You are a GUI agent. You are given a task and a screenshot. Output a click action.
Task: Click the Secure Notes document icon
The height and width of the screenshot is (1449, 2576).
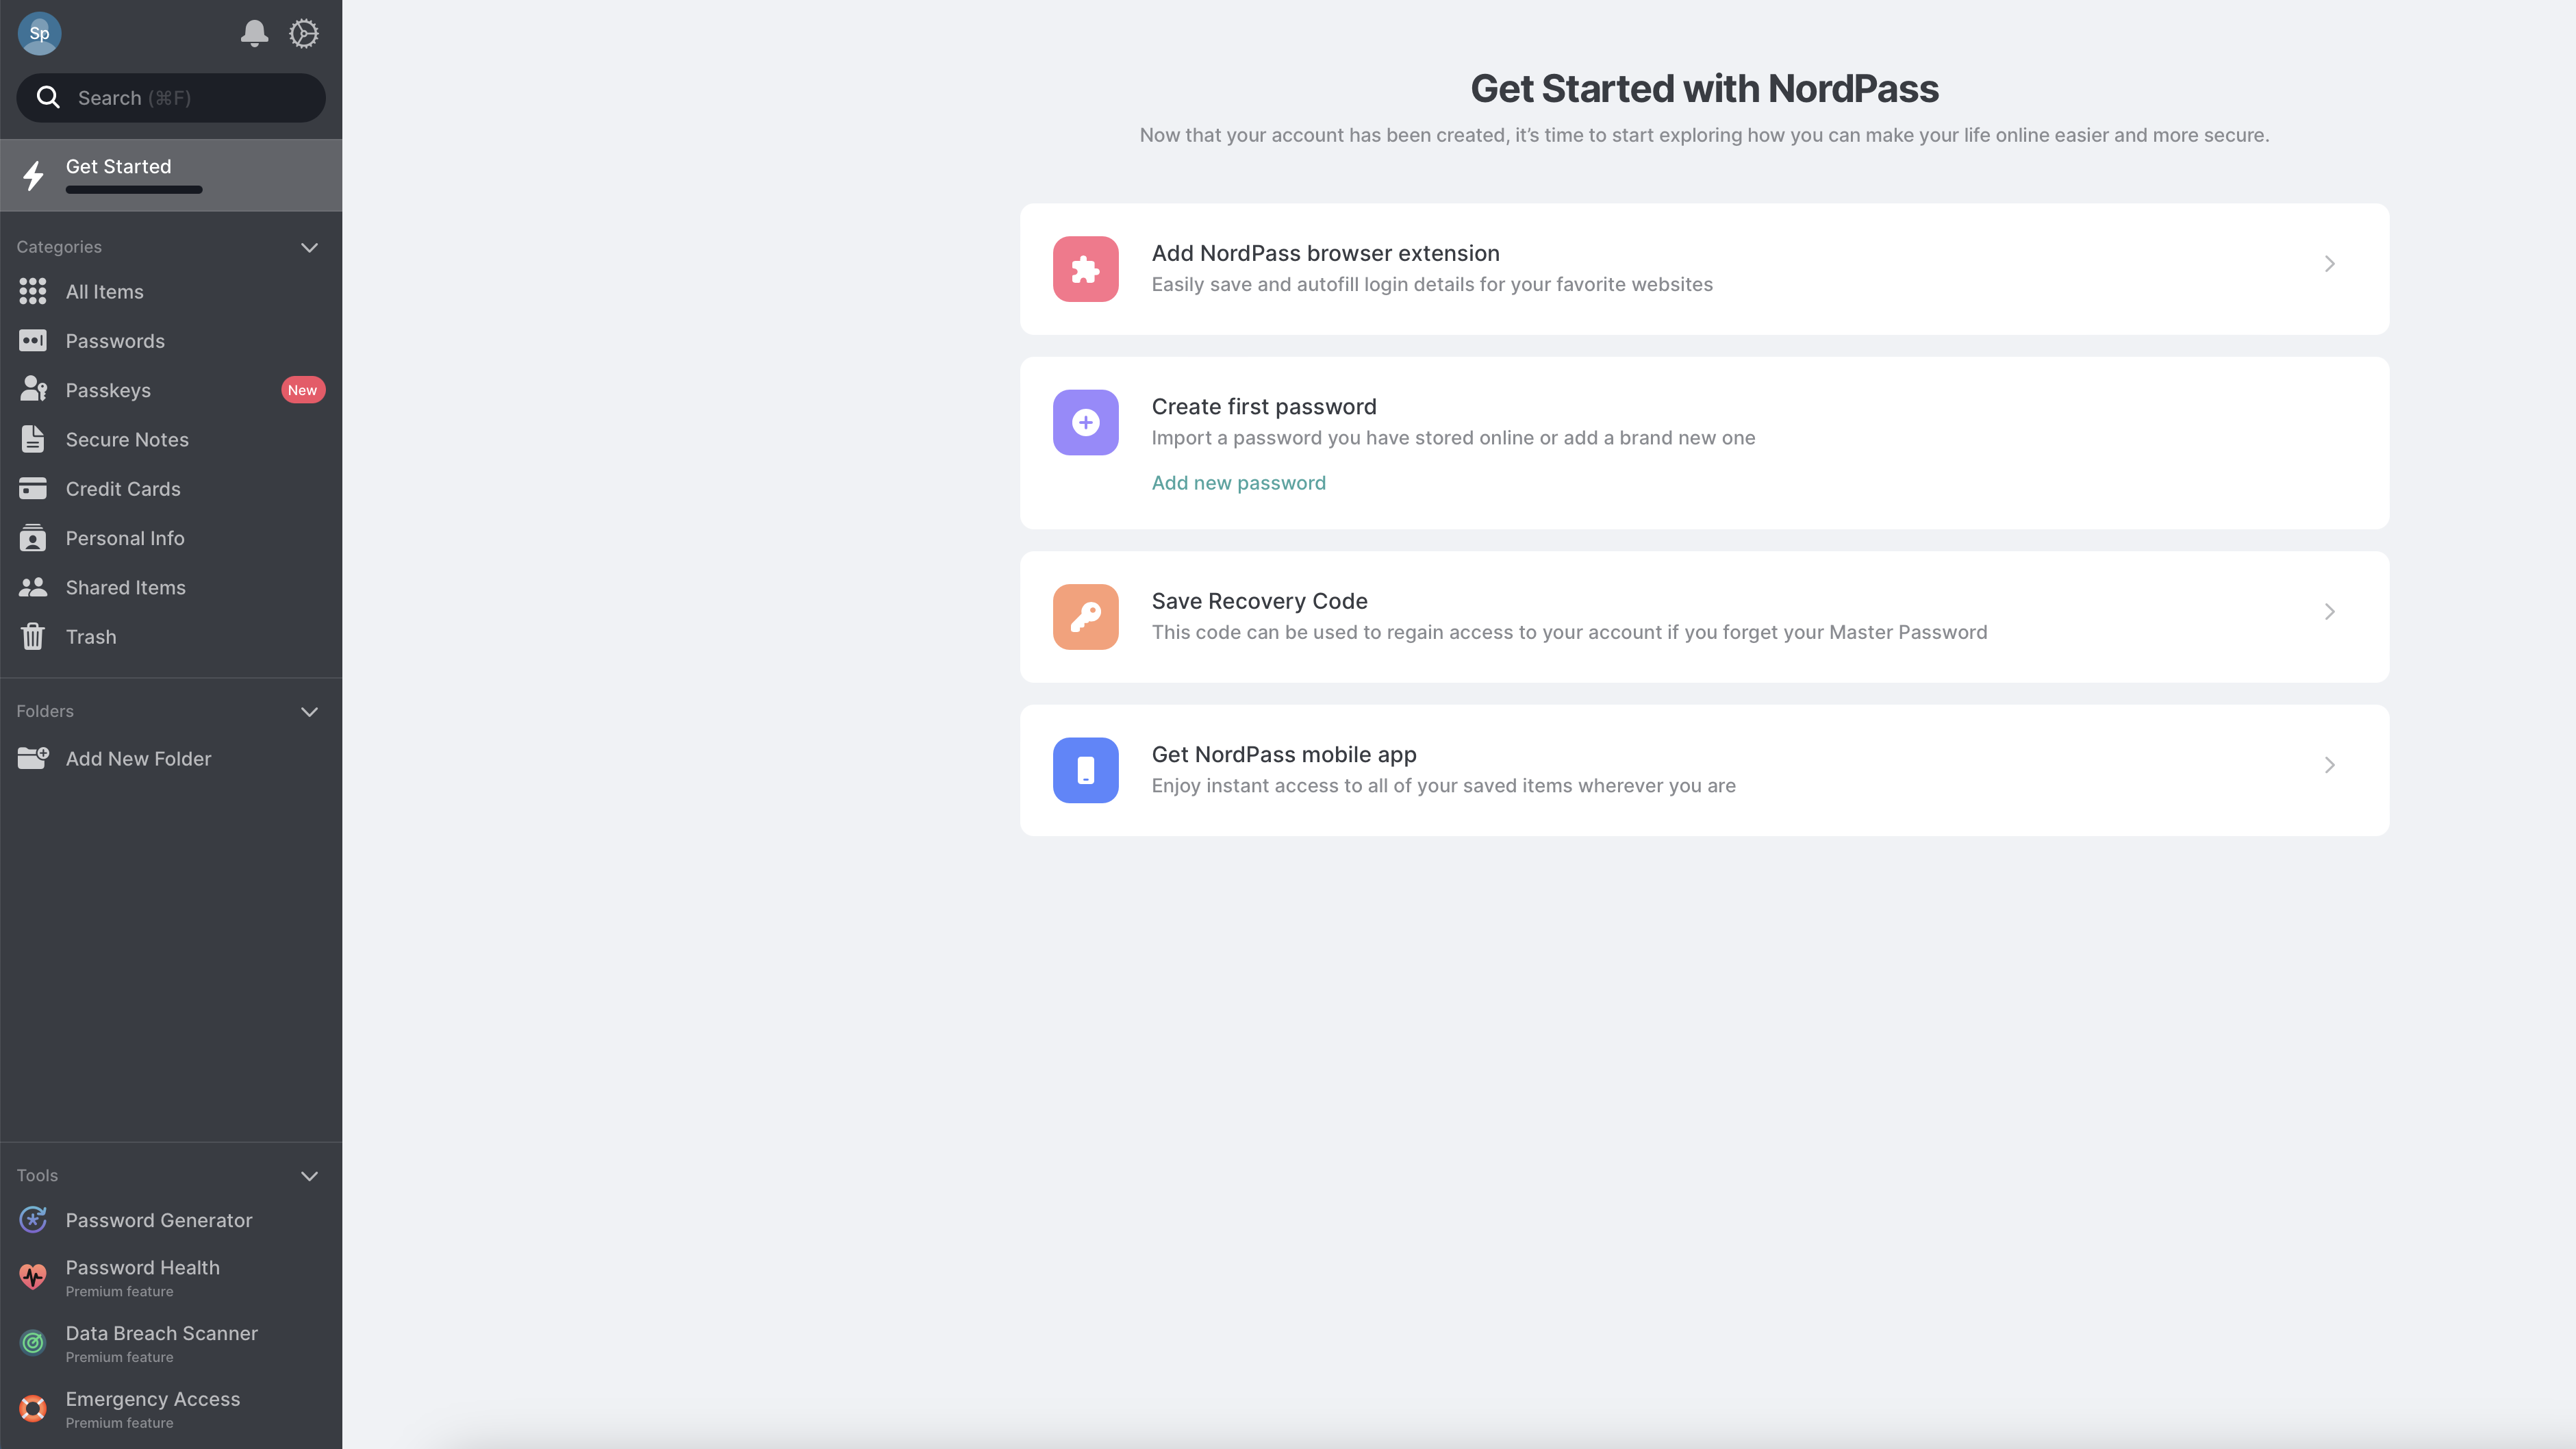point(33,439)
